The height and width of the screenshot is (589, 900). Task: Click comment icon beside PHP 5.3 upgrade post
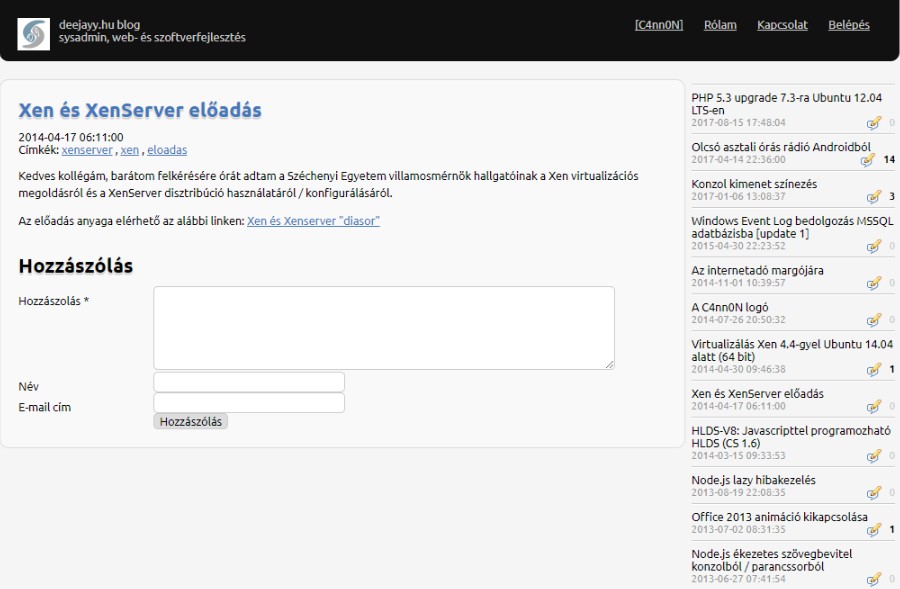(874, 123)
